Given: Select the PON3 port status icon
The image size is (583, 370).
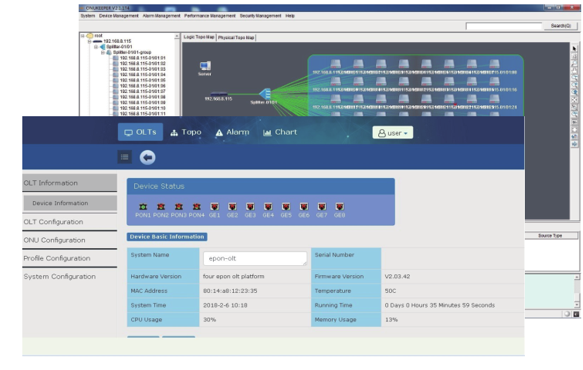Looking at the screenshot, I should (178, 207).
